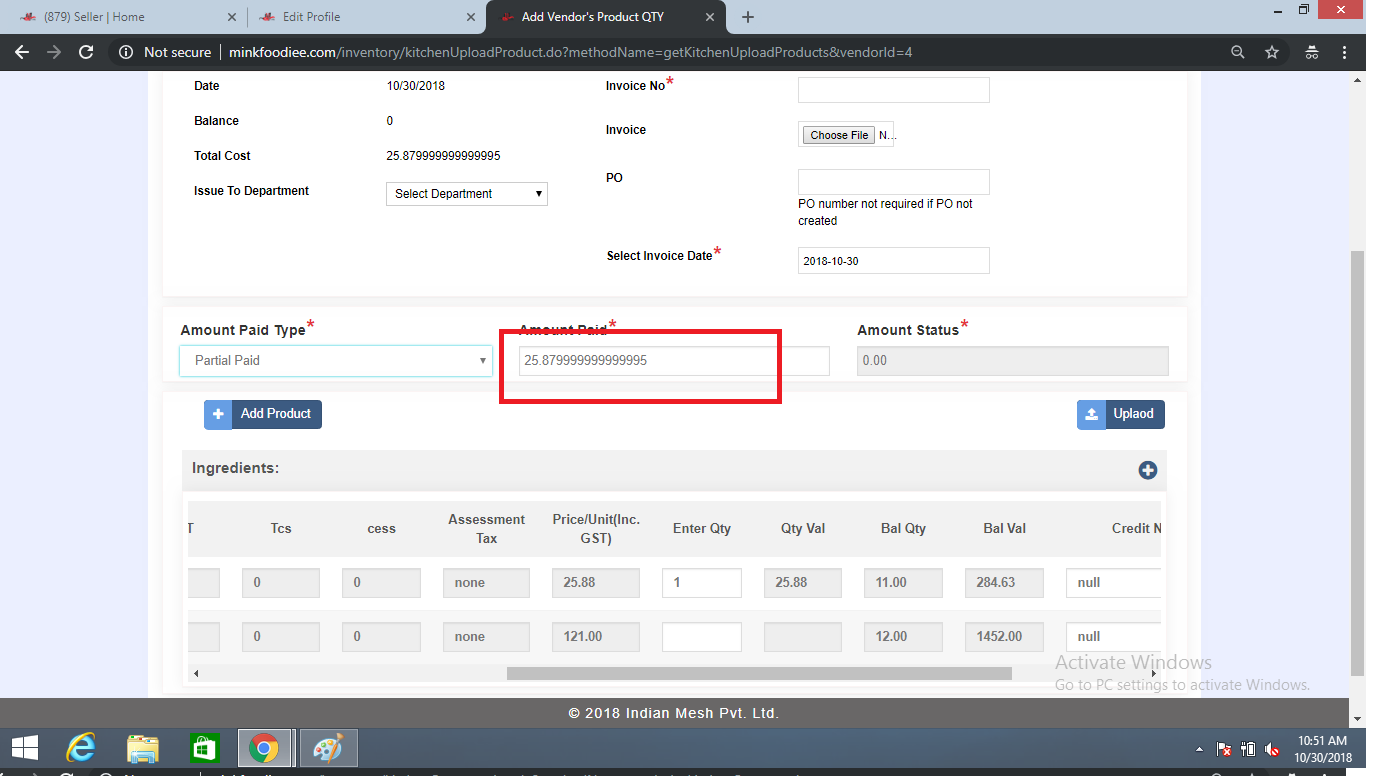Open Chrome from the taskbar
The image size is (1392, 776).
264,748
